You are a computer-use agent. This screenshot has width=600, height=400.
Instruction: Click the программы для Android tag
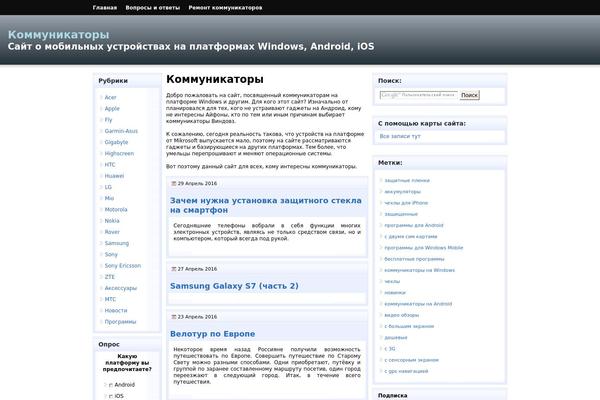pyautogui.click(x=414, y=225)
